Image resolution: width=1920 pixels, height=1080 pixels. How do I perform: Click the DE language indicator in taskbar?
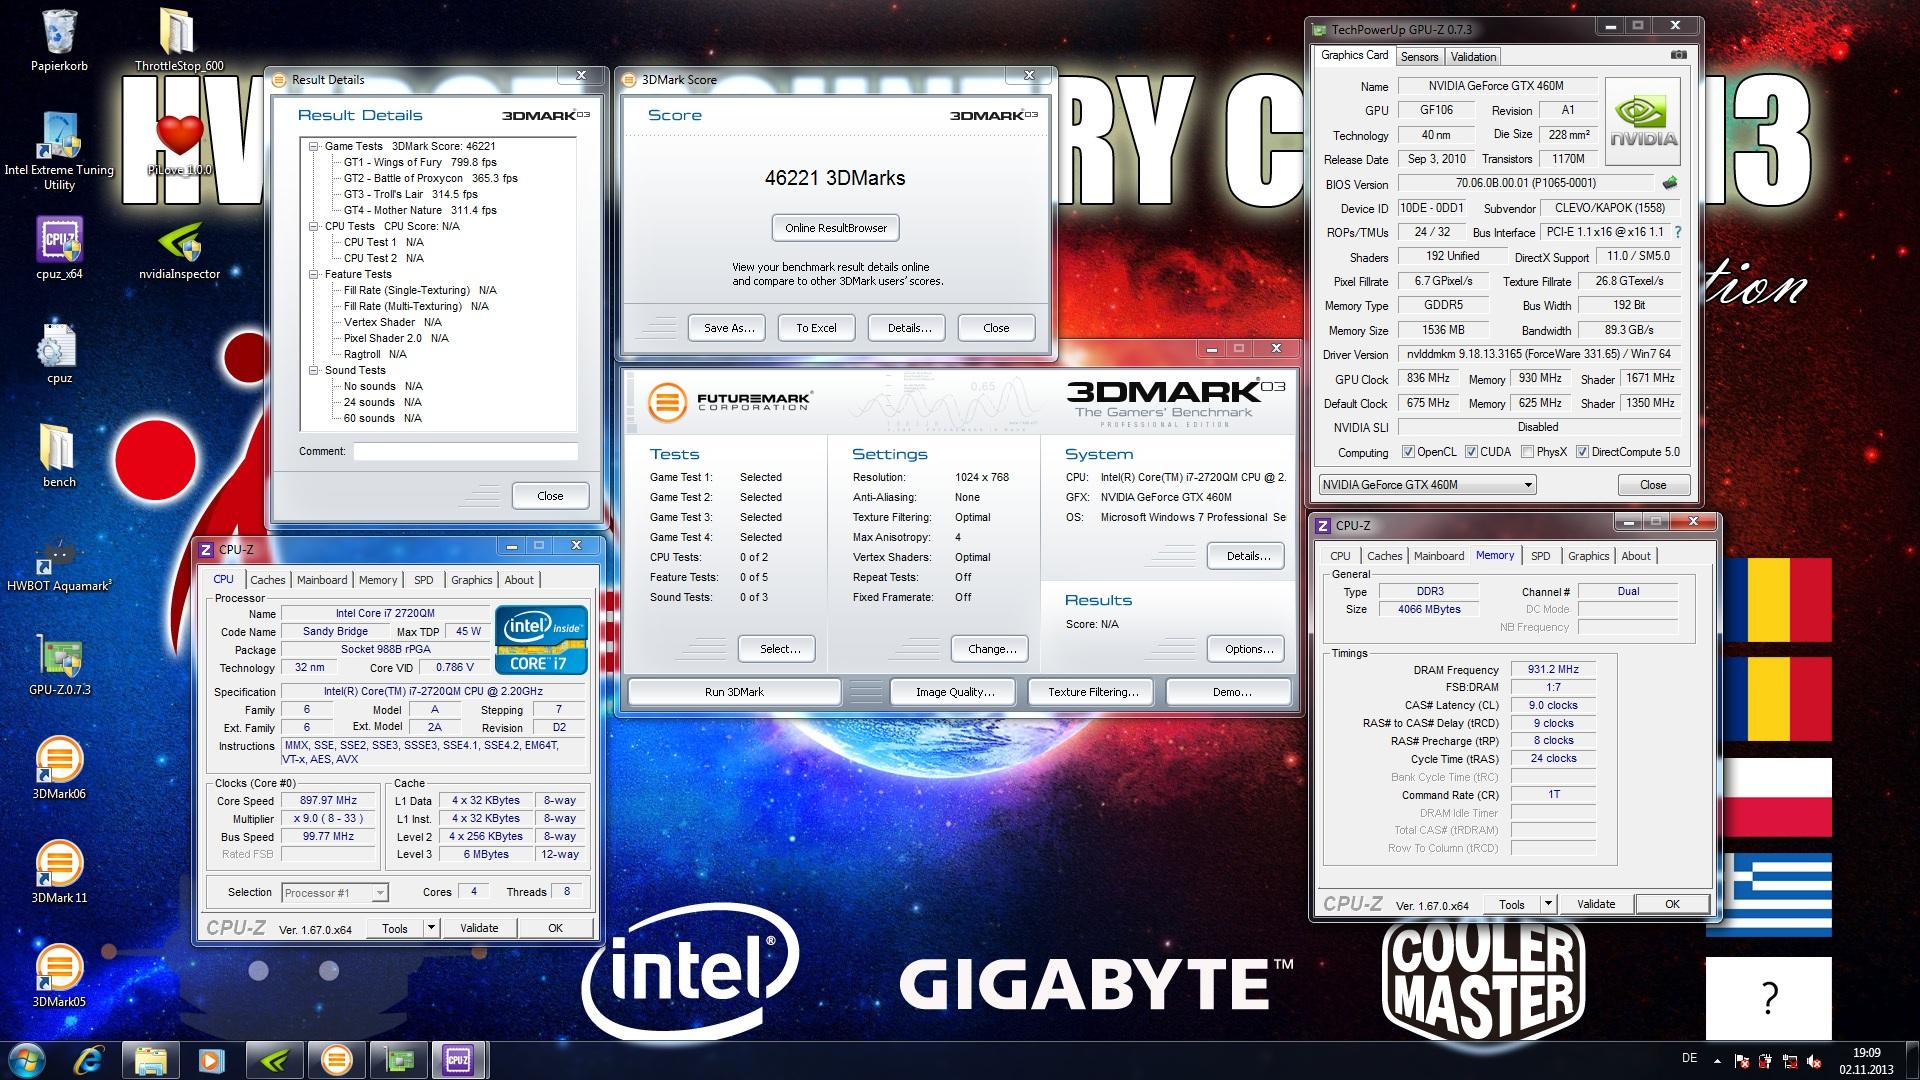[x=1689, y=1058]
